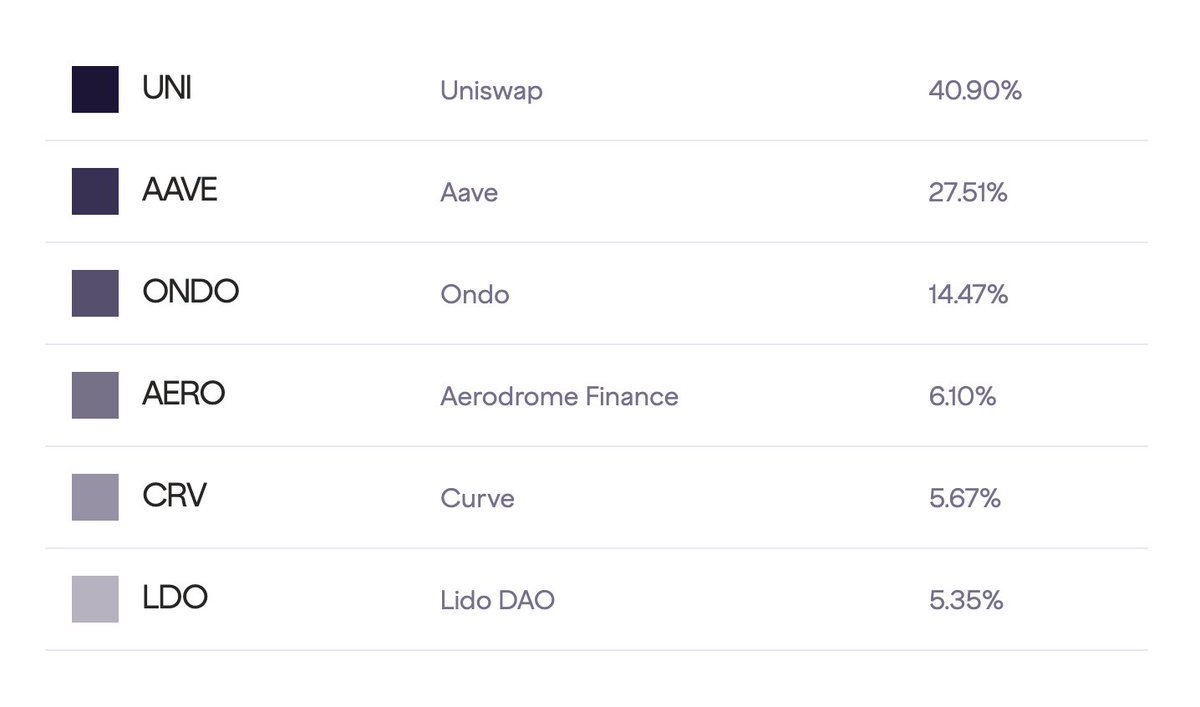The width and height of the screenshot is (1200, 707).
Task: Click the UNI dark color swatch
Action: 95,89
